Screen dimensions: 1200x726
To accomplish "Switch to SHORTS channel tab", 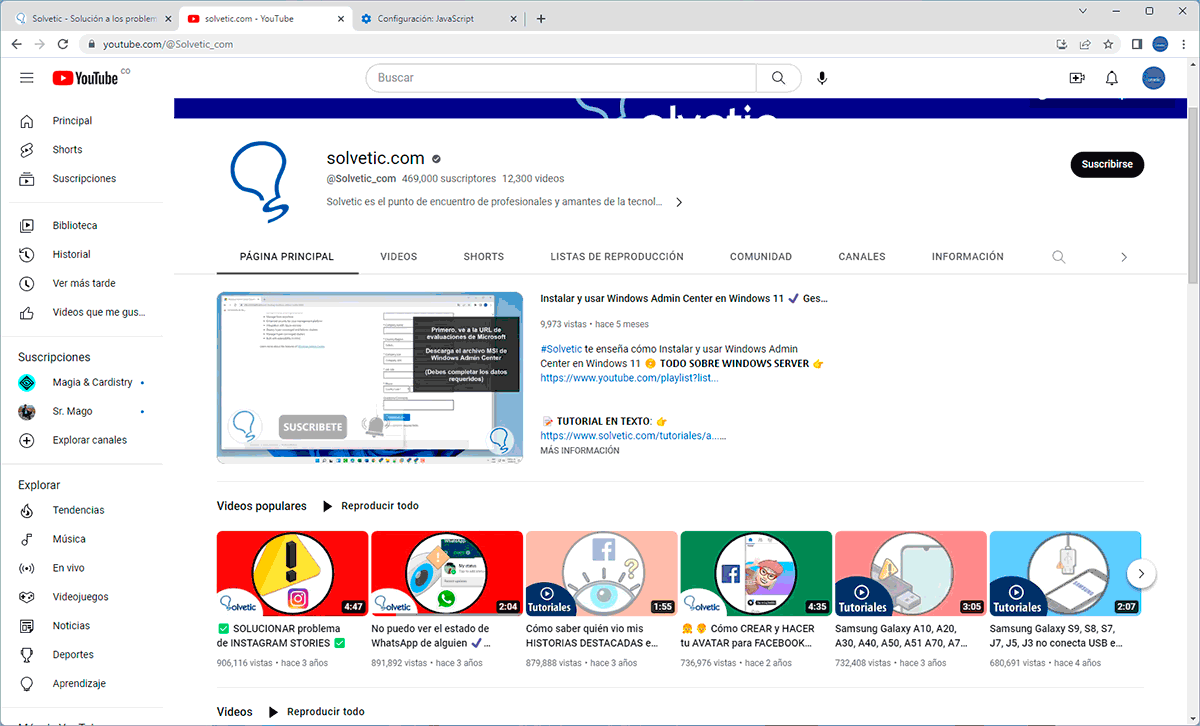I will tap(484, 257).
